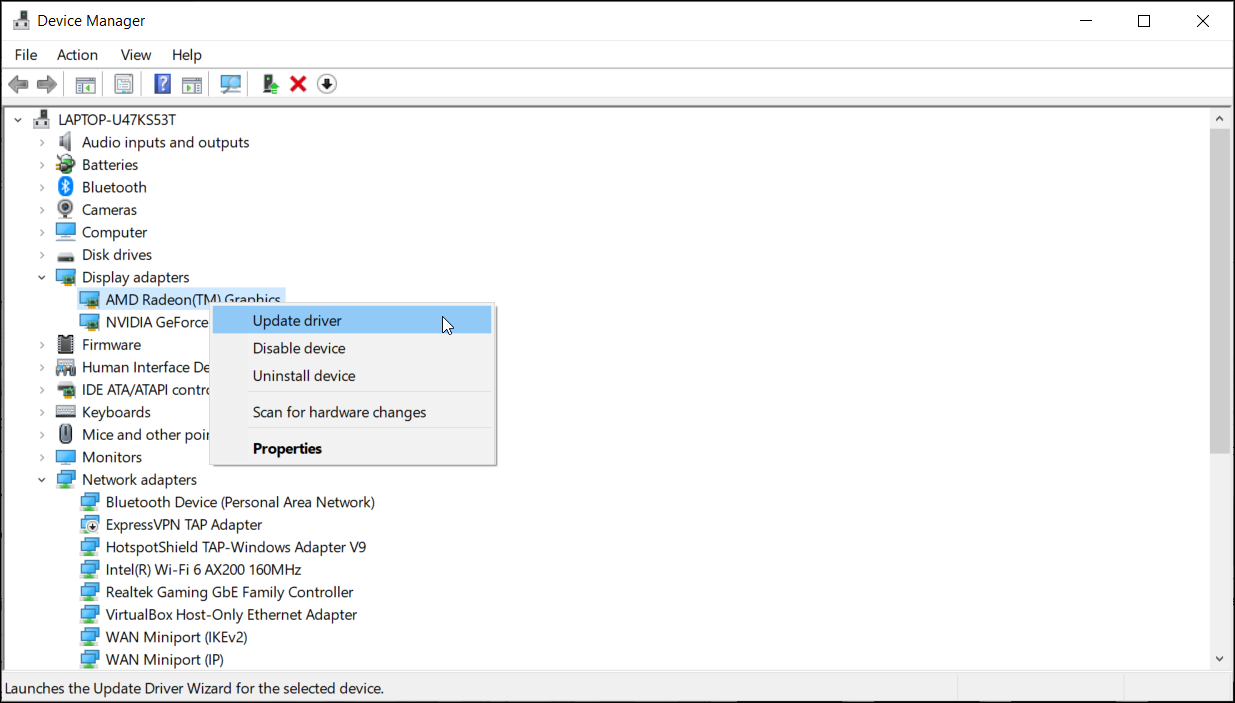Viewport: 1235px width, 703px height.
Task: Click the Help toolbar icon
Action: tap(162, 83)
